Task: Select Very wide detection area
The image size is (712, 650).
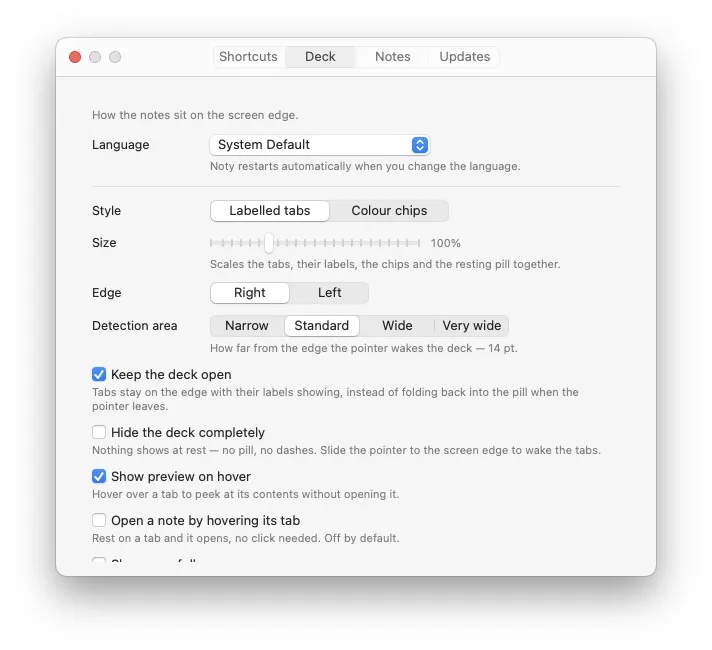Action: [x=472, y=326]
